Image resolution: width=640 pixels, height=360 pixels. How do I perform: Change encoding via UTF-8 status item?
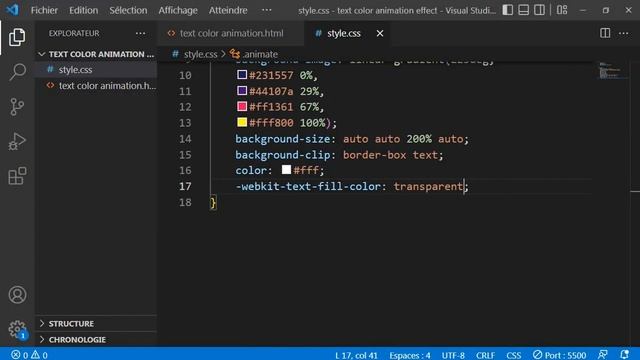tap(453, 355)
